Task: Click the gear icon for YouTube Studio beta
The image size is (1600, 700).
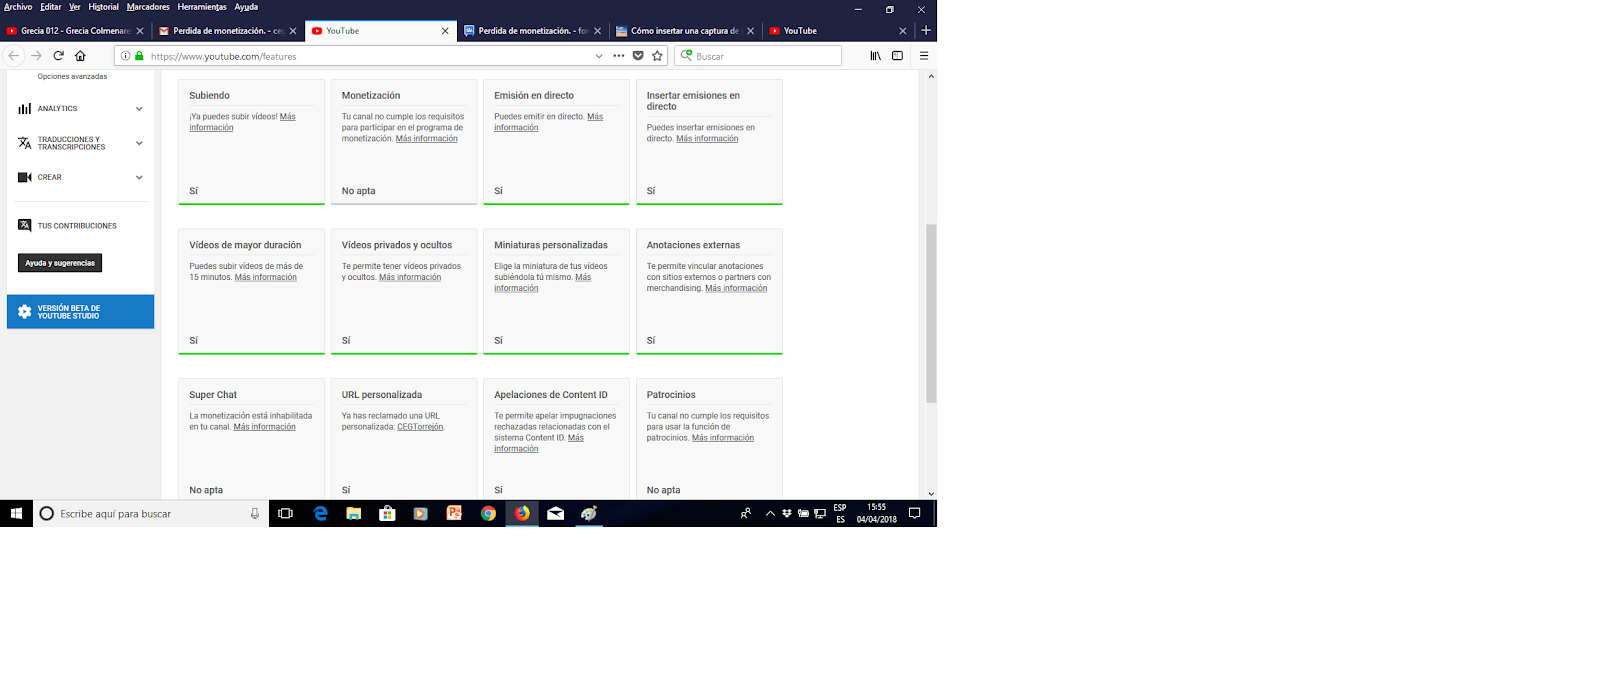Action: click(24, 312)
